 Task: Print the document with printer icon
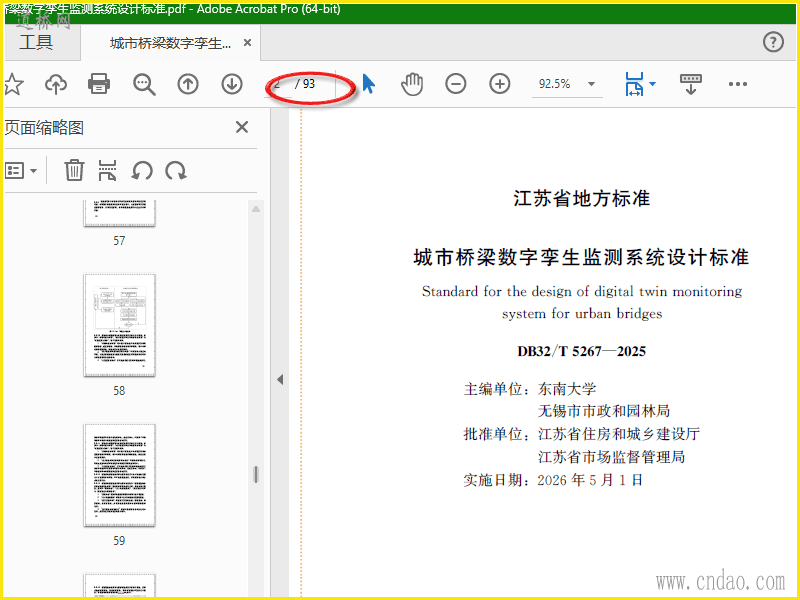tap(99, 84)
